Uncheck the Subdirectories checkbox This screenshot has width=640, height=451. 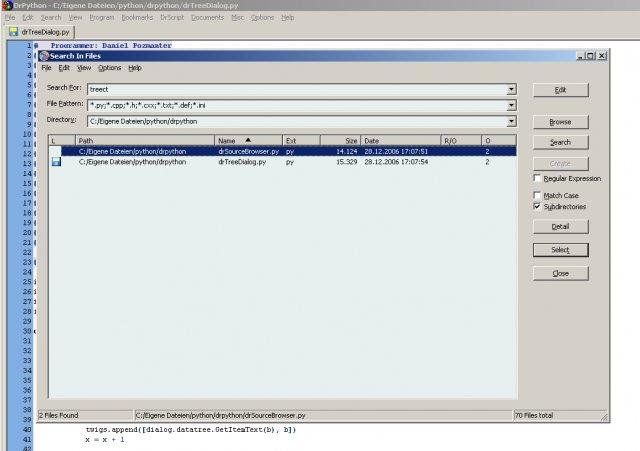[x=537, y=206]
